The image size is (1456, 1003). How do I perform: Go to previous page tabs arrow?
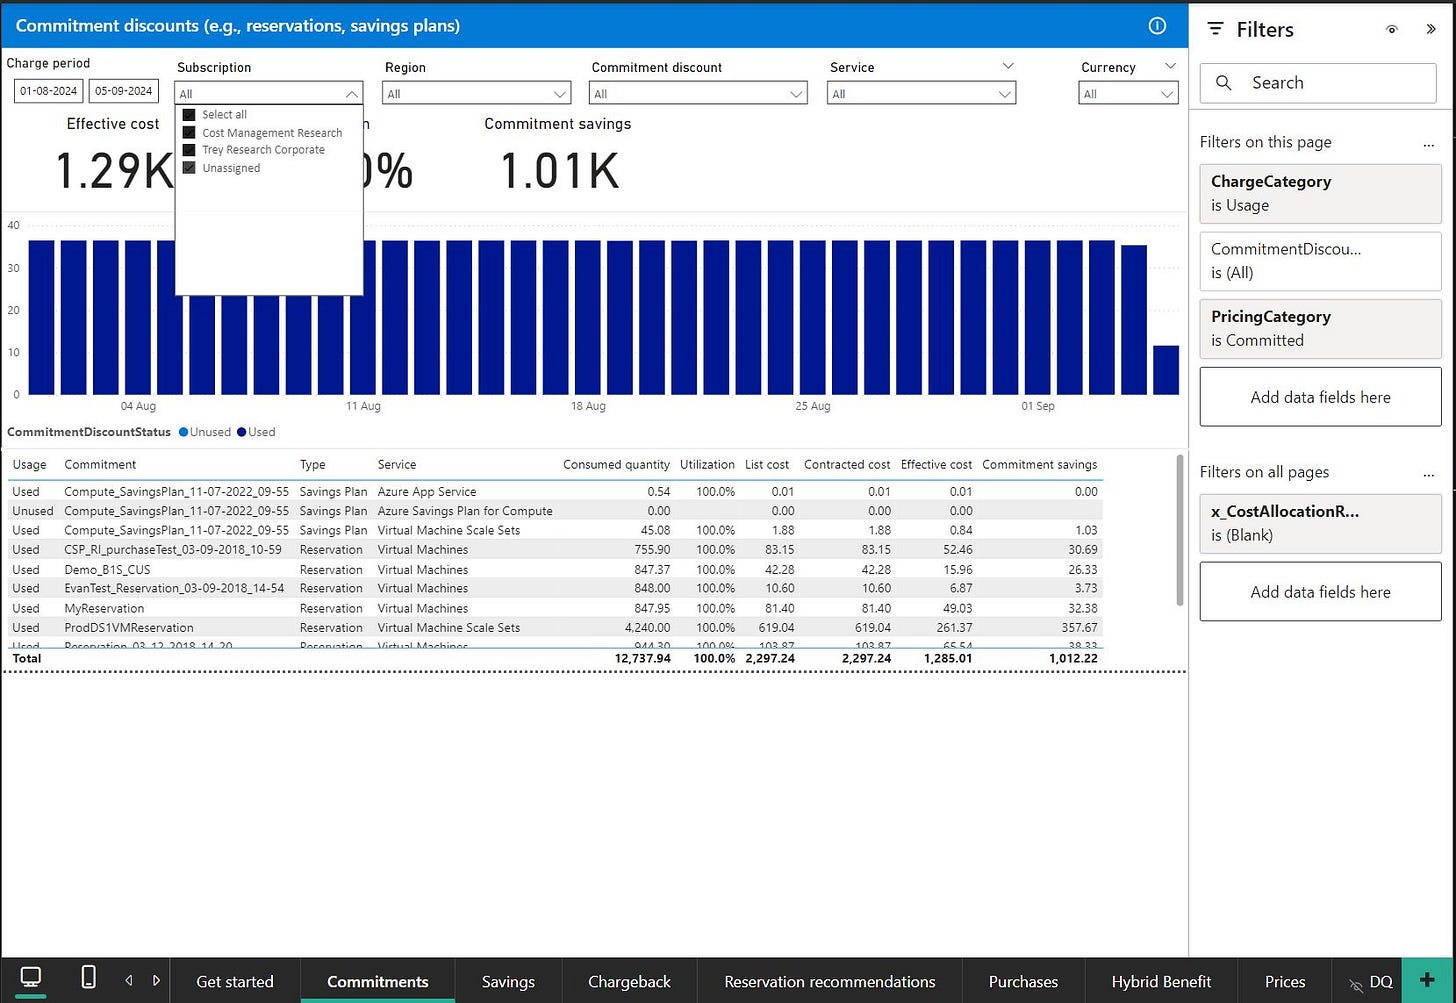(x=128, y=980)
